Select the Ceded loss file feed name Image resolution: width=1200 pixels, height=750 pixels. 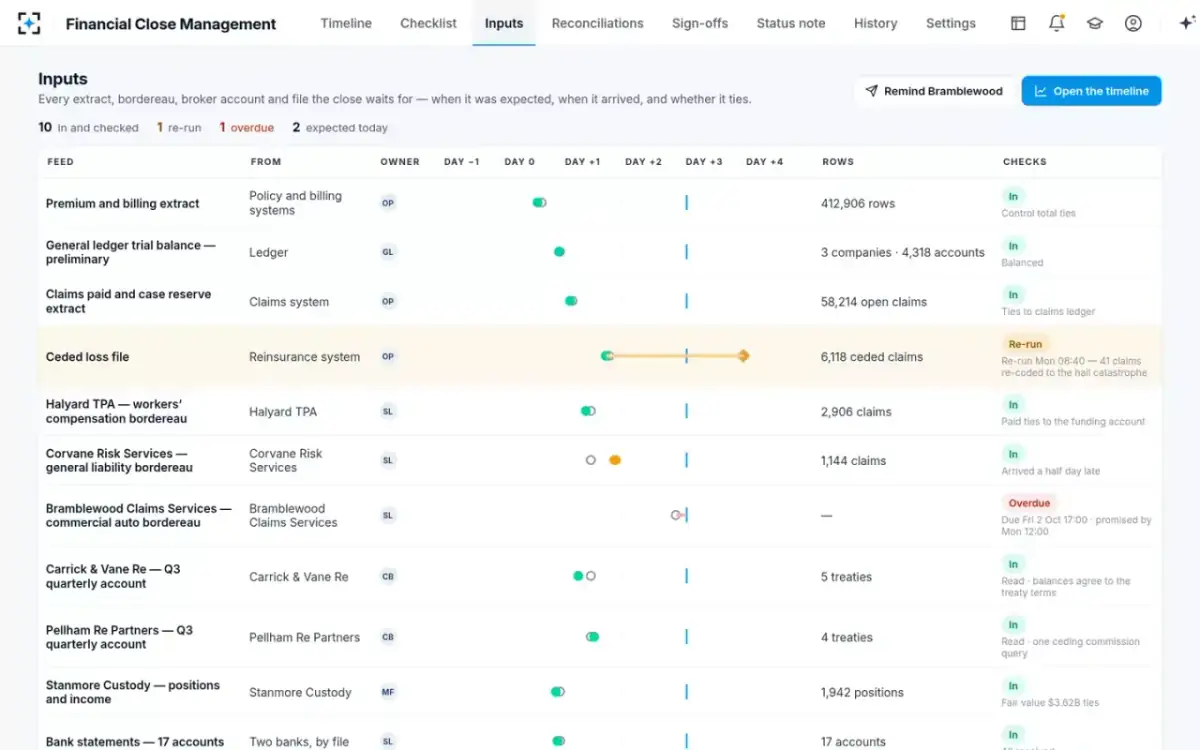click(88, 357)
